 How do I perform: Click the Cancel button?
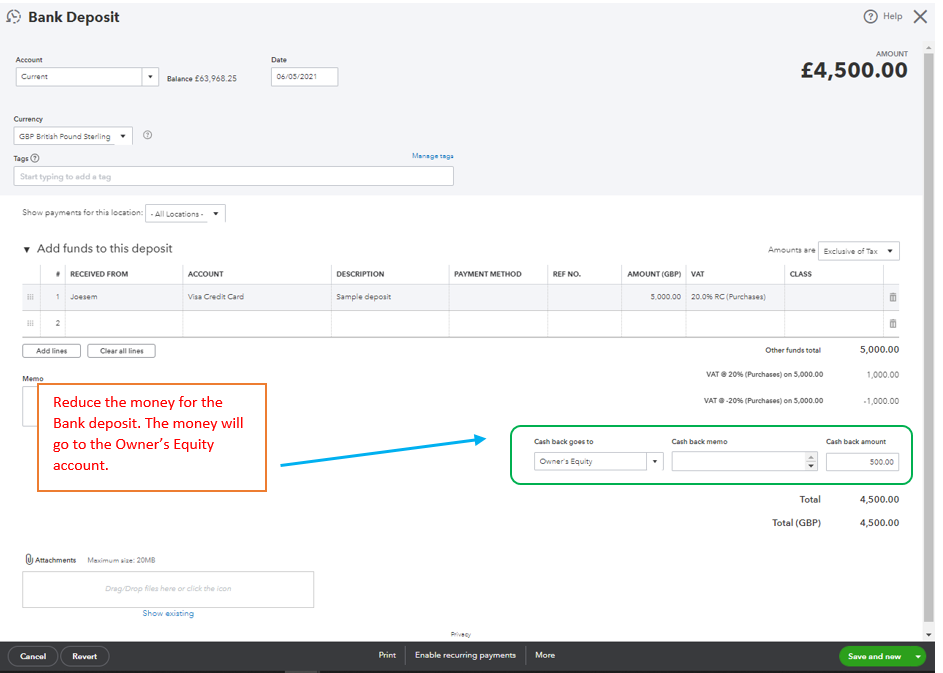[x=33, y=656]
